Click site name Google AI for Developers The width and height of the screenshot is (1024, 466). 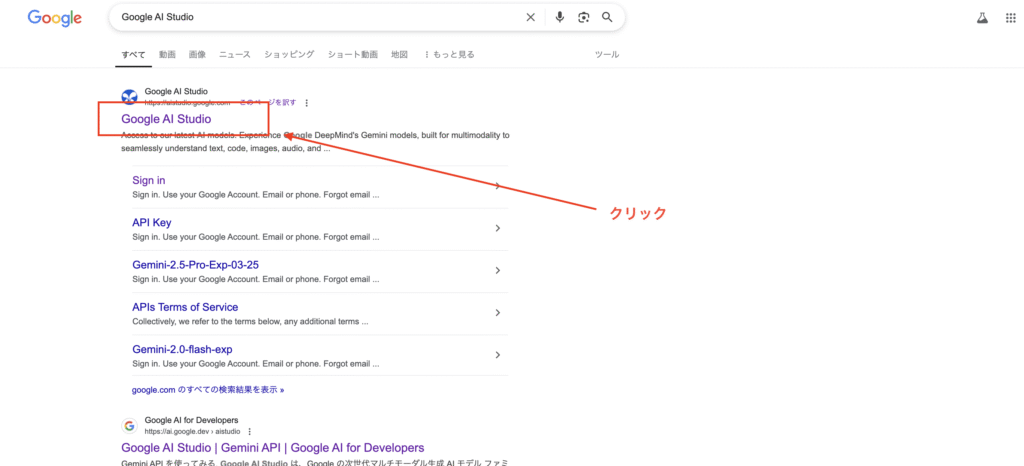tap(191, 420)
